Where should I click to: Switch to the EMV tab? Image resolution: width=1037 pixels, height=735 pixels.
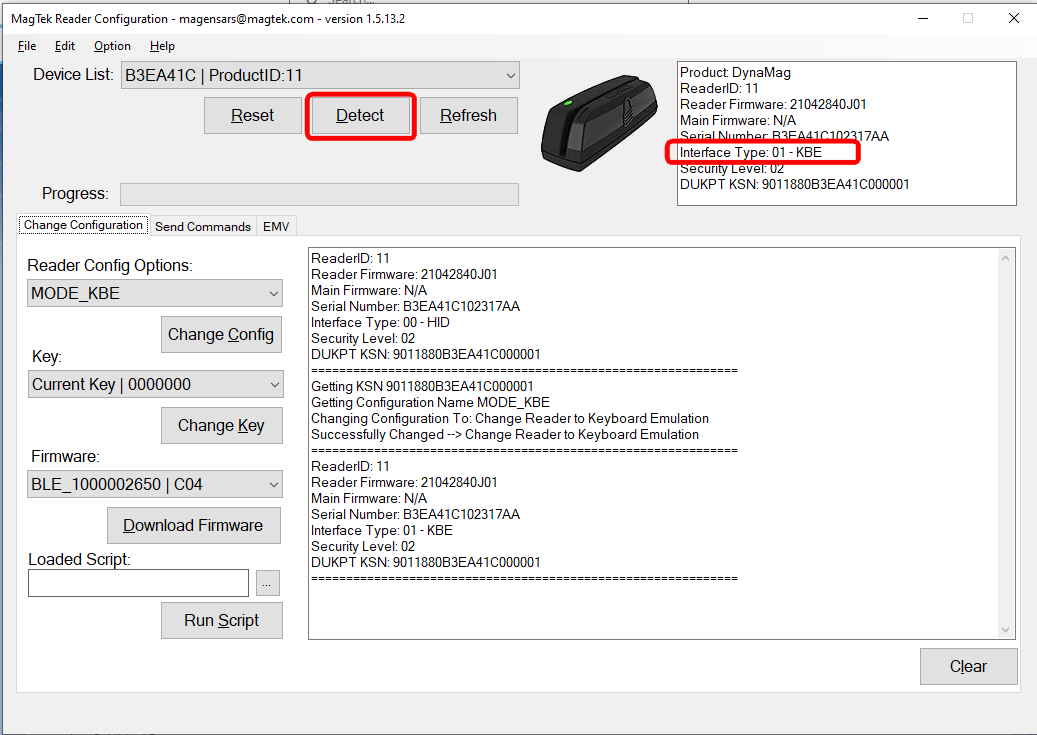276,226
